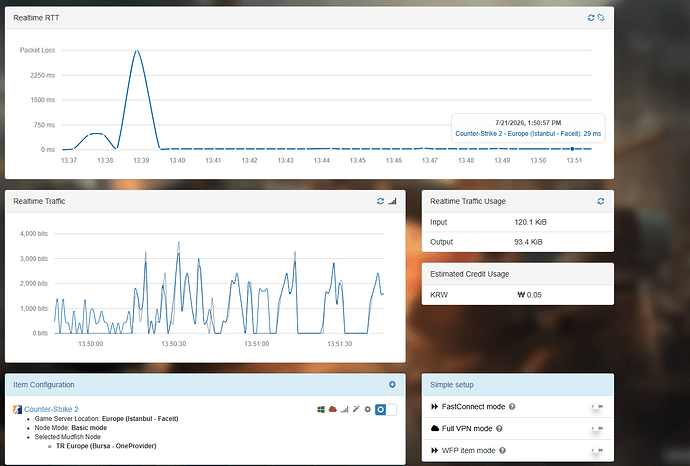The image size is (690, 466).
Task: Click the 'Realtime RTT' panel title
Action: 36,18
